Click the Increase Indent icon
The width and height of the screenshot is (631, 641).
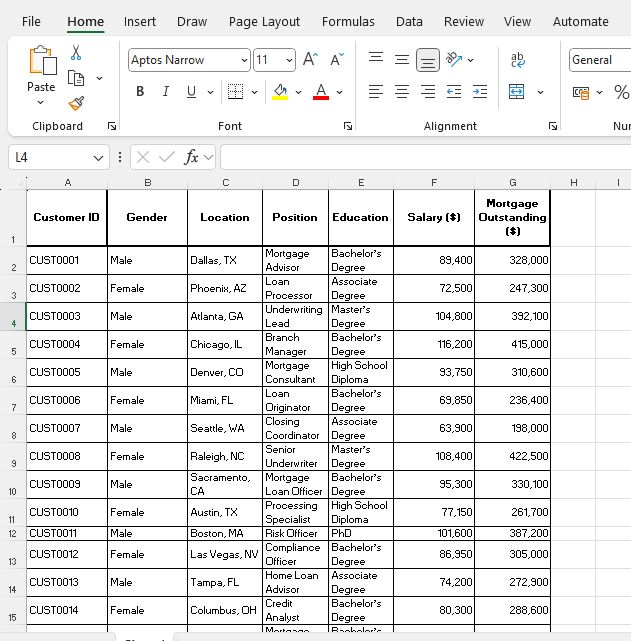click(480, 92)
